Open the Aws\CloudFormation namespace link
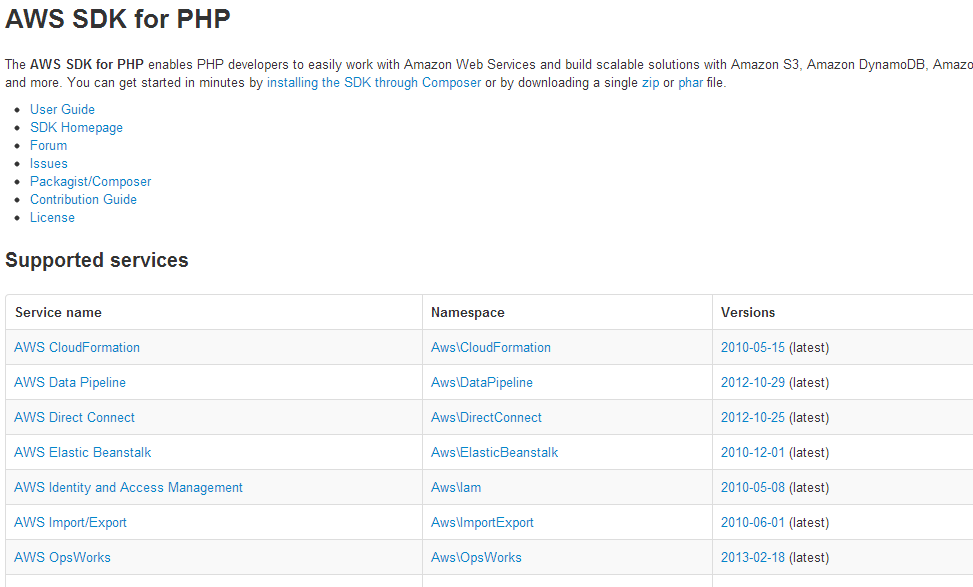The image size is (973, 587). pyautogui.click(x=490, y=347)
